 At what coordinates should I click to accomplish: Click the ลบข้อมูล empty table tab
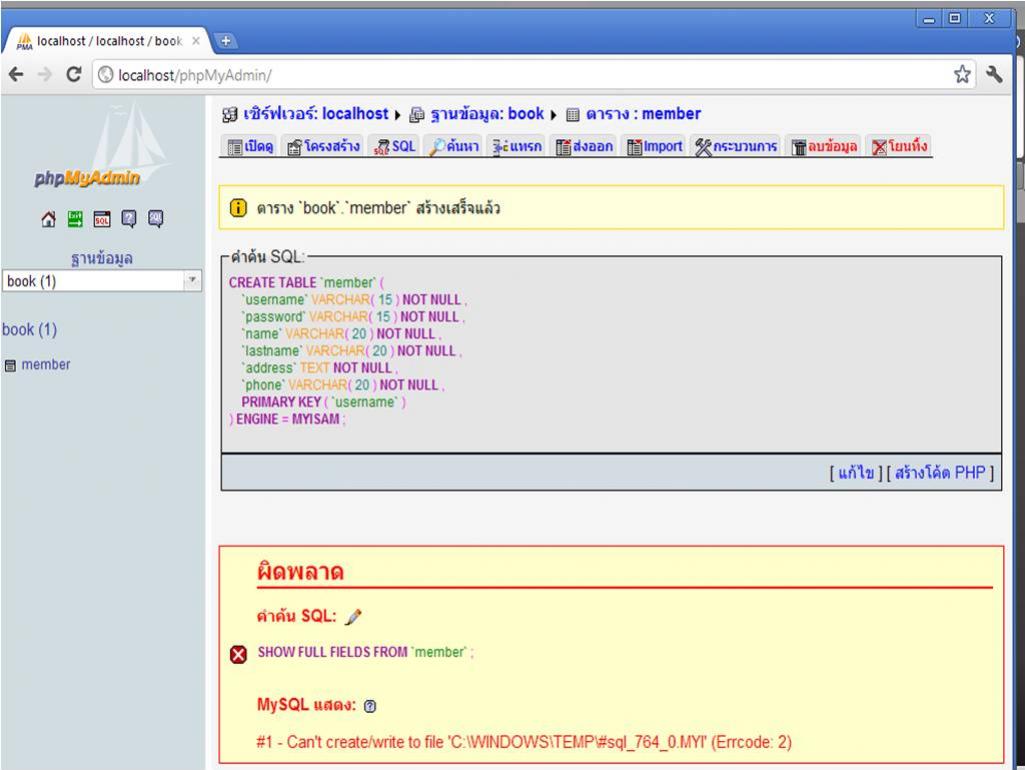[824, 146]
